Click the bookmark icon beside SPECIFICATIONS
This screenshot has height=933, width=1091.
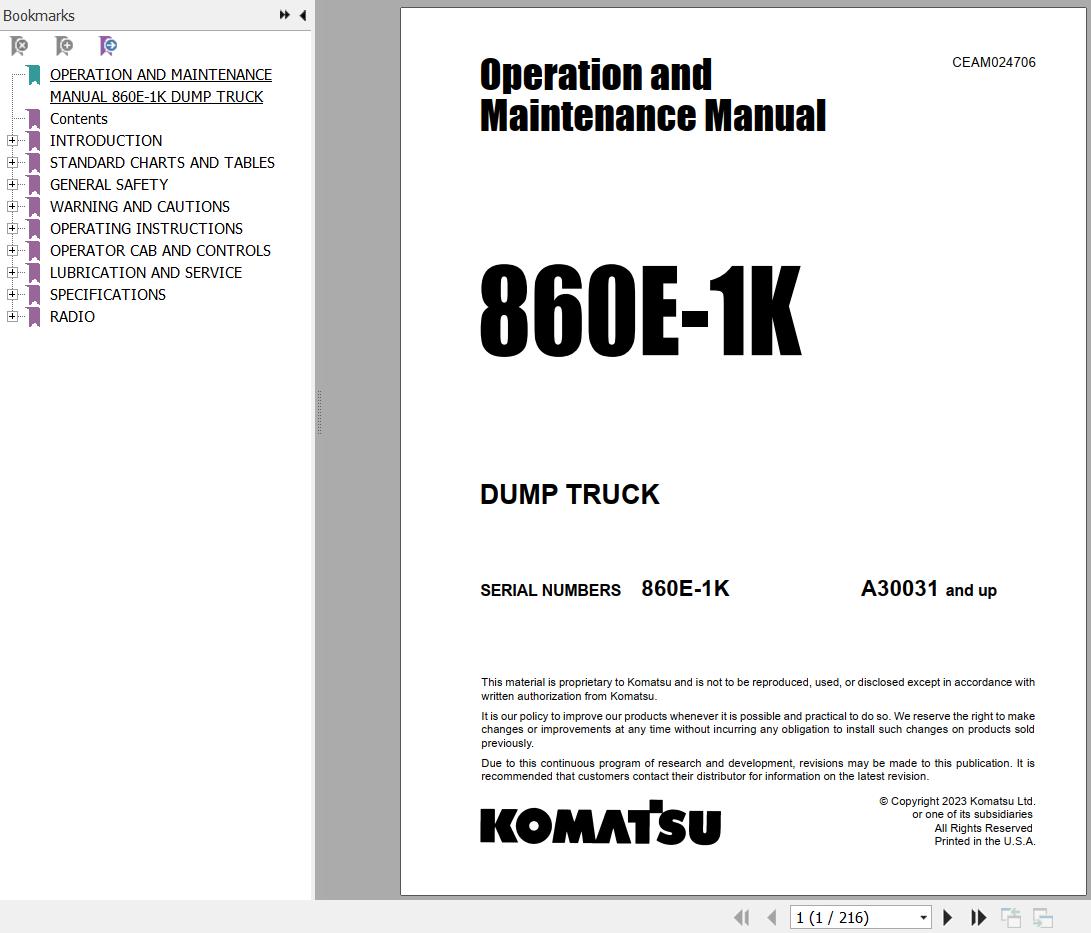click(x=33, y=295)
